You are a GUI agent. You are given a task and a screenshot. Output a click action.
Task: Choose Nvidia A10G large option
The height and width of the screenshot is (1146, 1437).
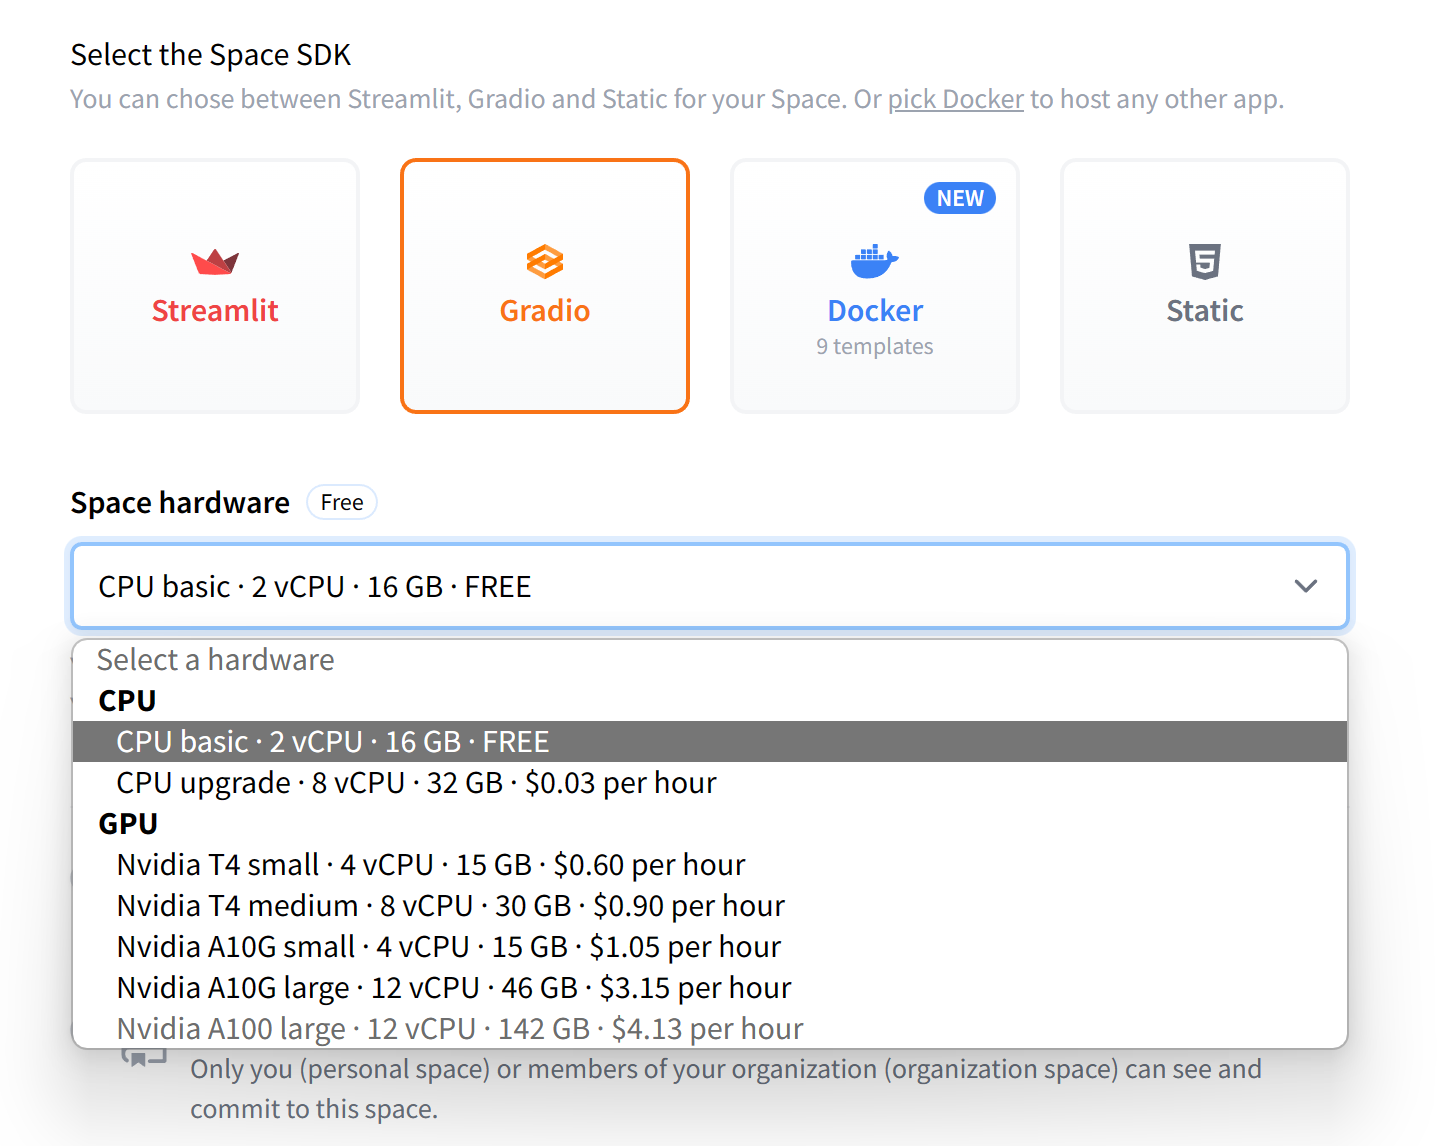click(x=710, y=988)
